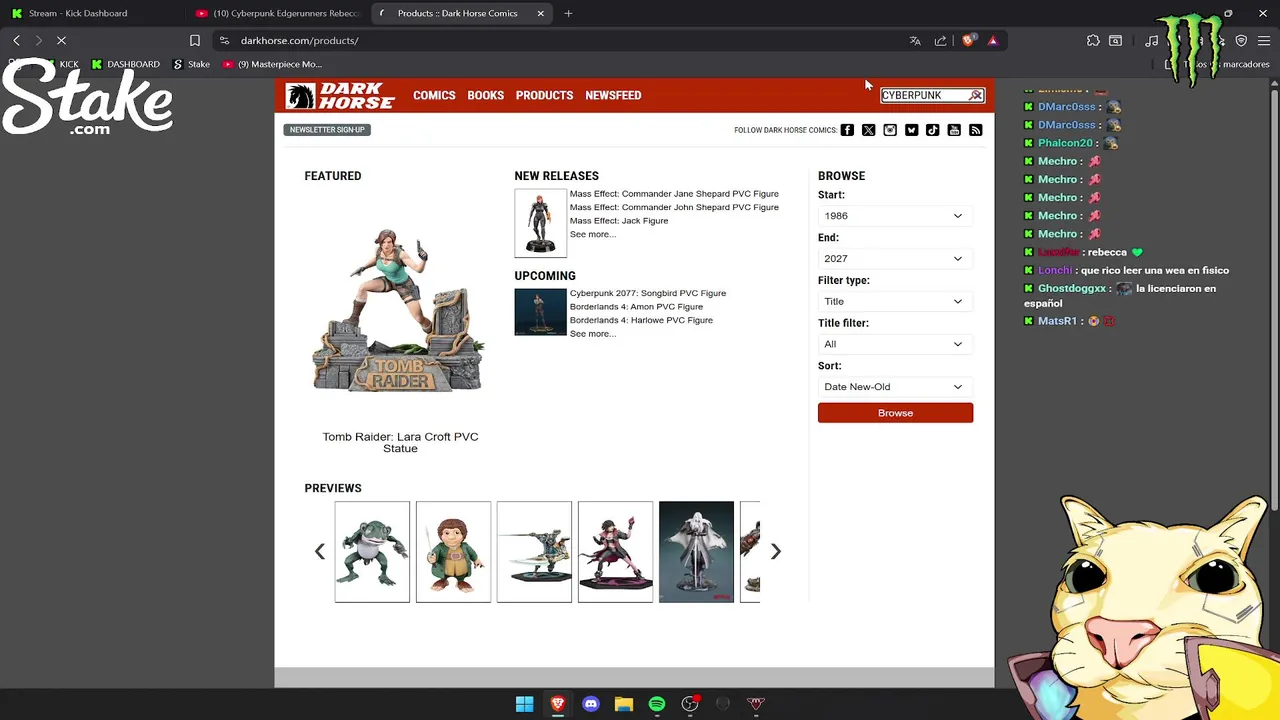Click the Dark Horse logo
The width and height of the screenshot is (1280, 720).
pos(340,95)
